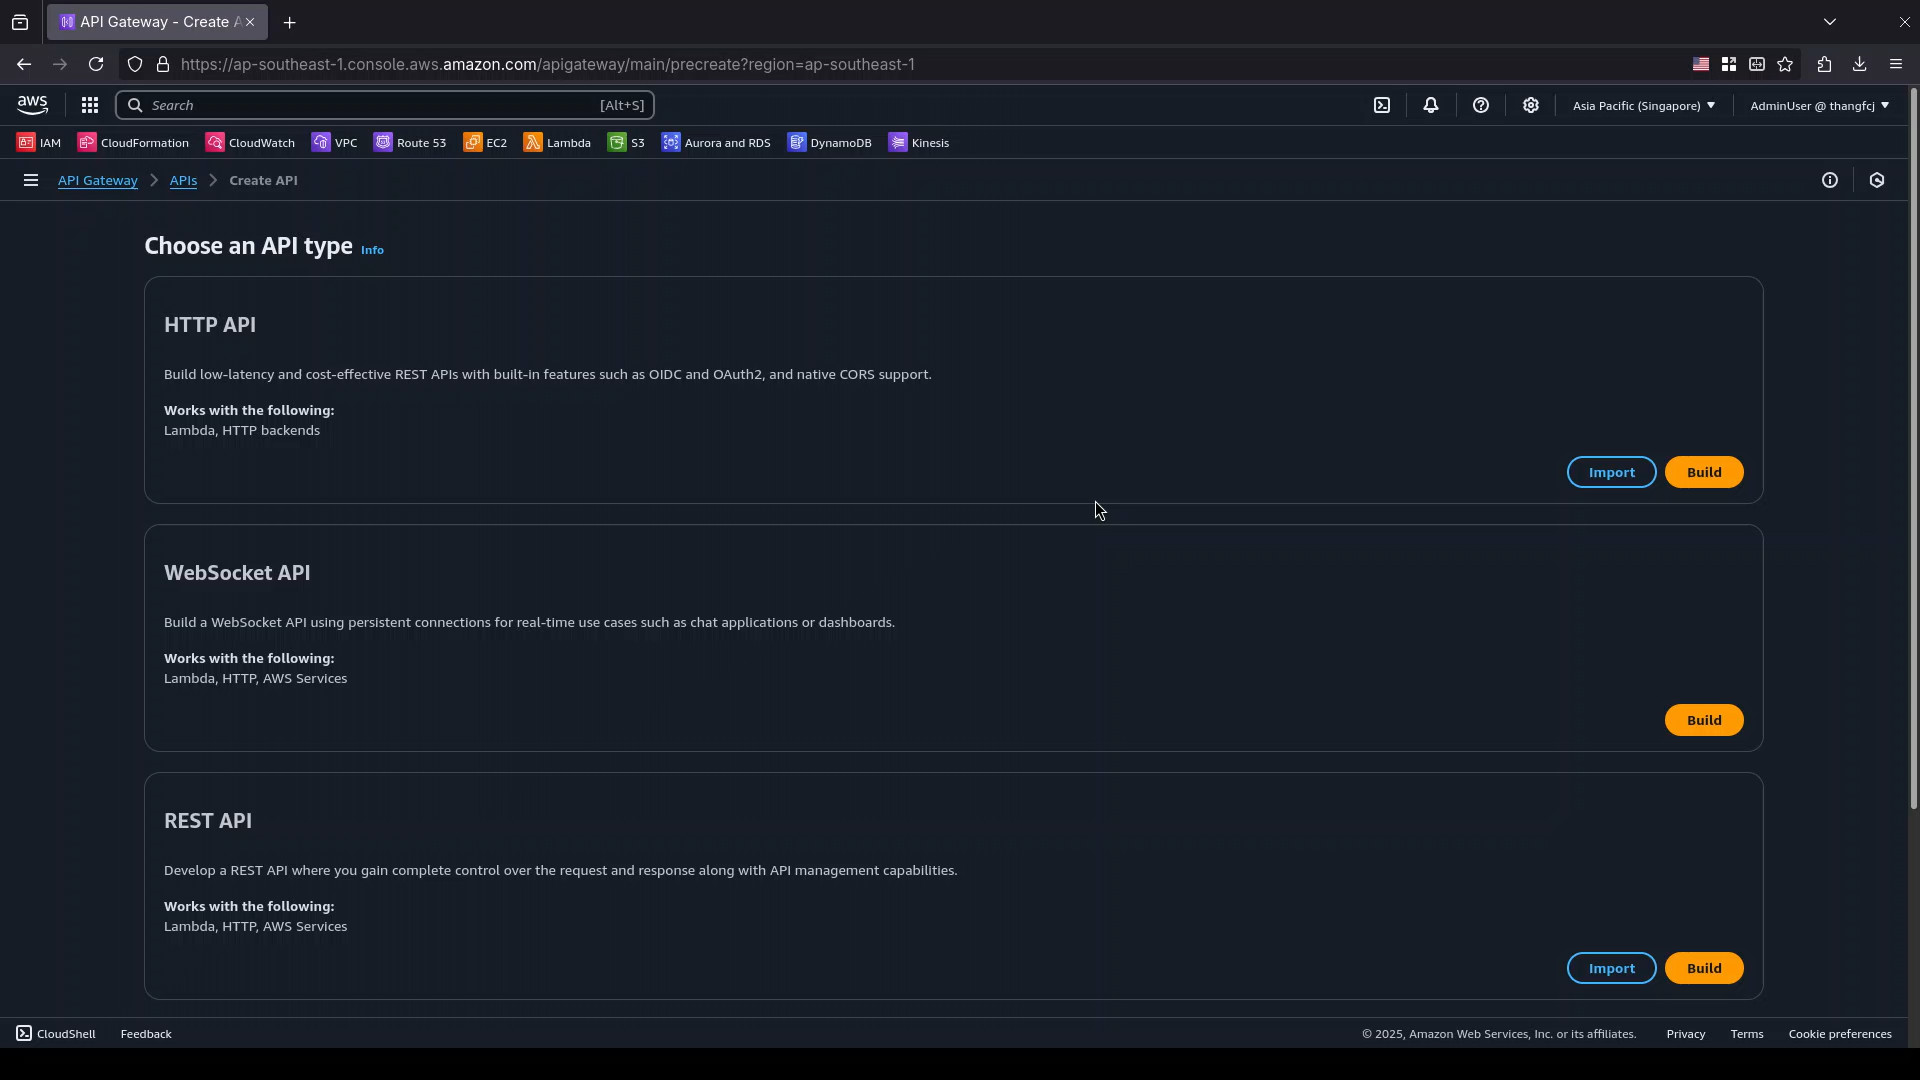This screenshot has width=1920, height=1080.
Task: Open the notifications bell
Action: point(1431,105)
